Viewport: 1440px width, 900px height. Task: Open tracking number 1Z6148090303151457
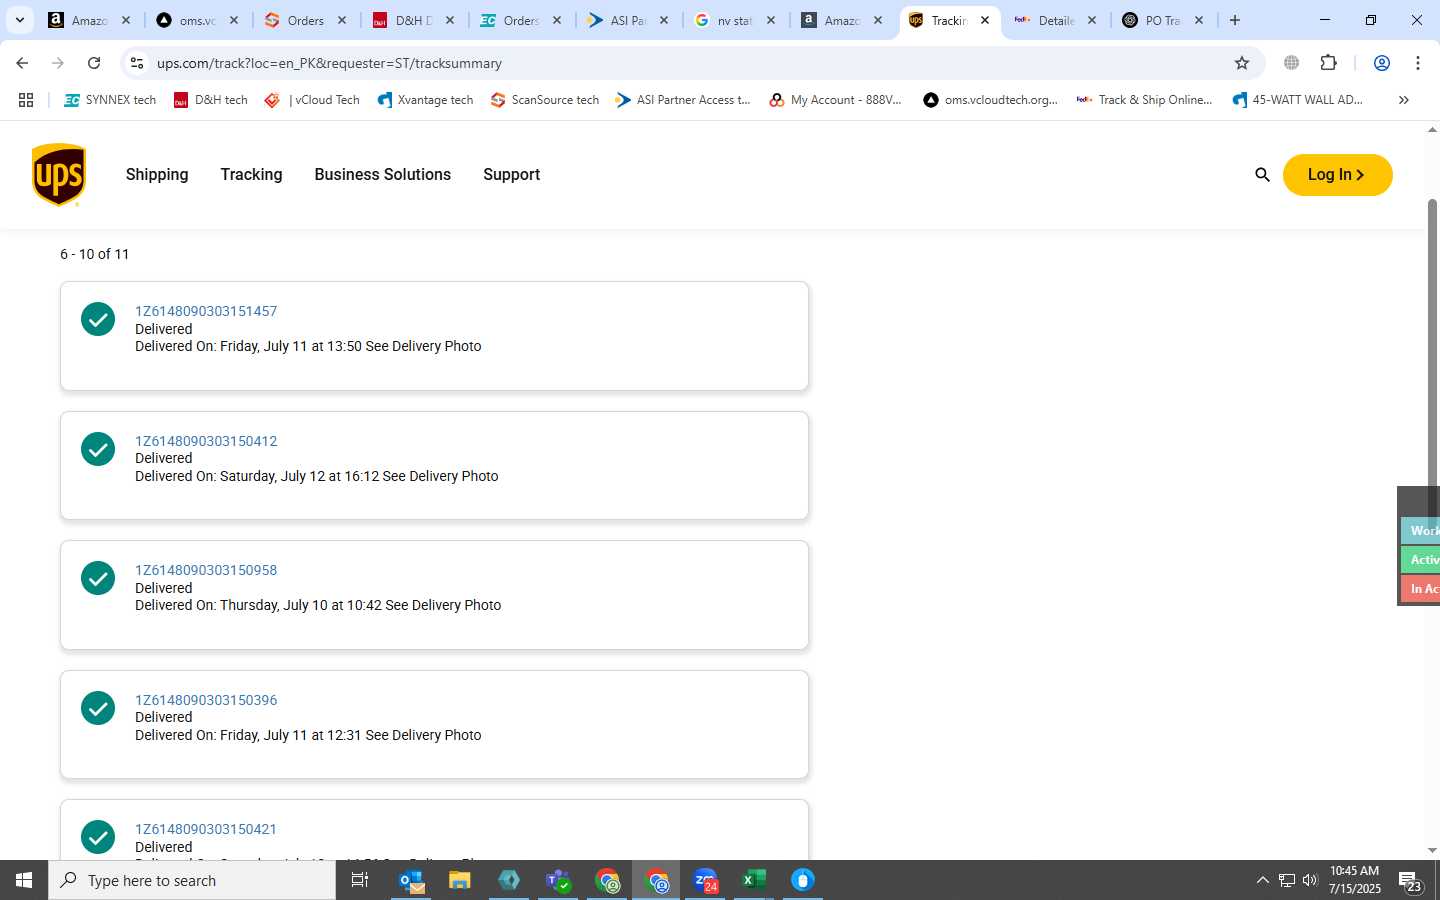click(206, 311)
